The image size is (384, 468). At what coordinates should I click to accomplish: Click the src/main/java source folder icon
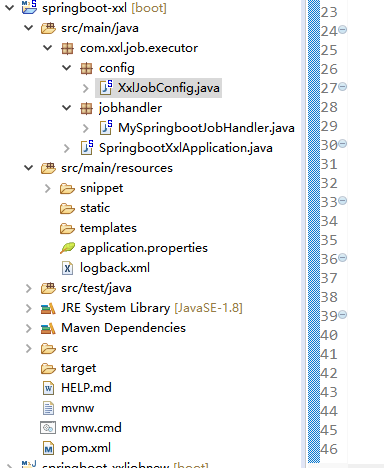point(48,28)
